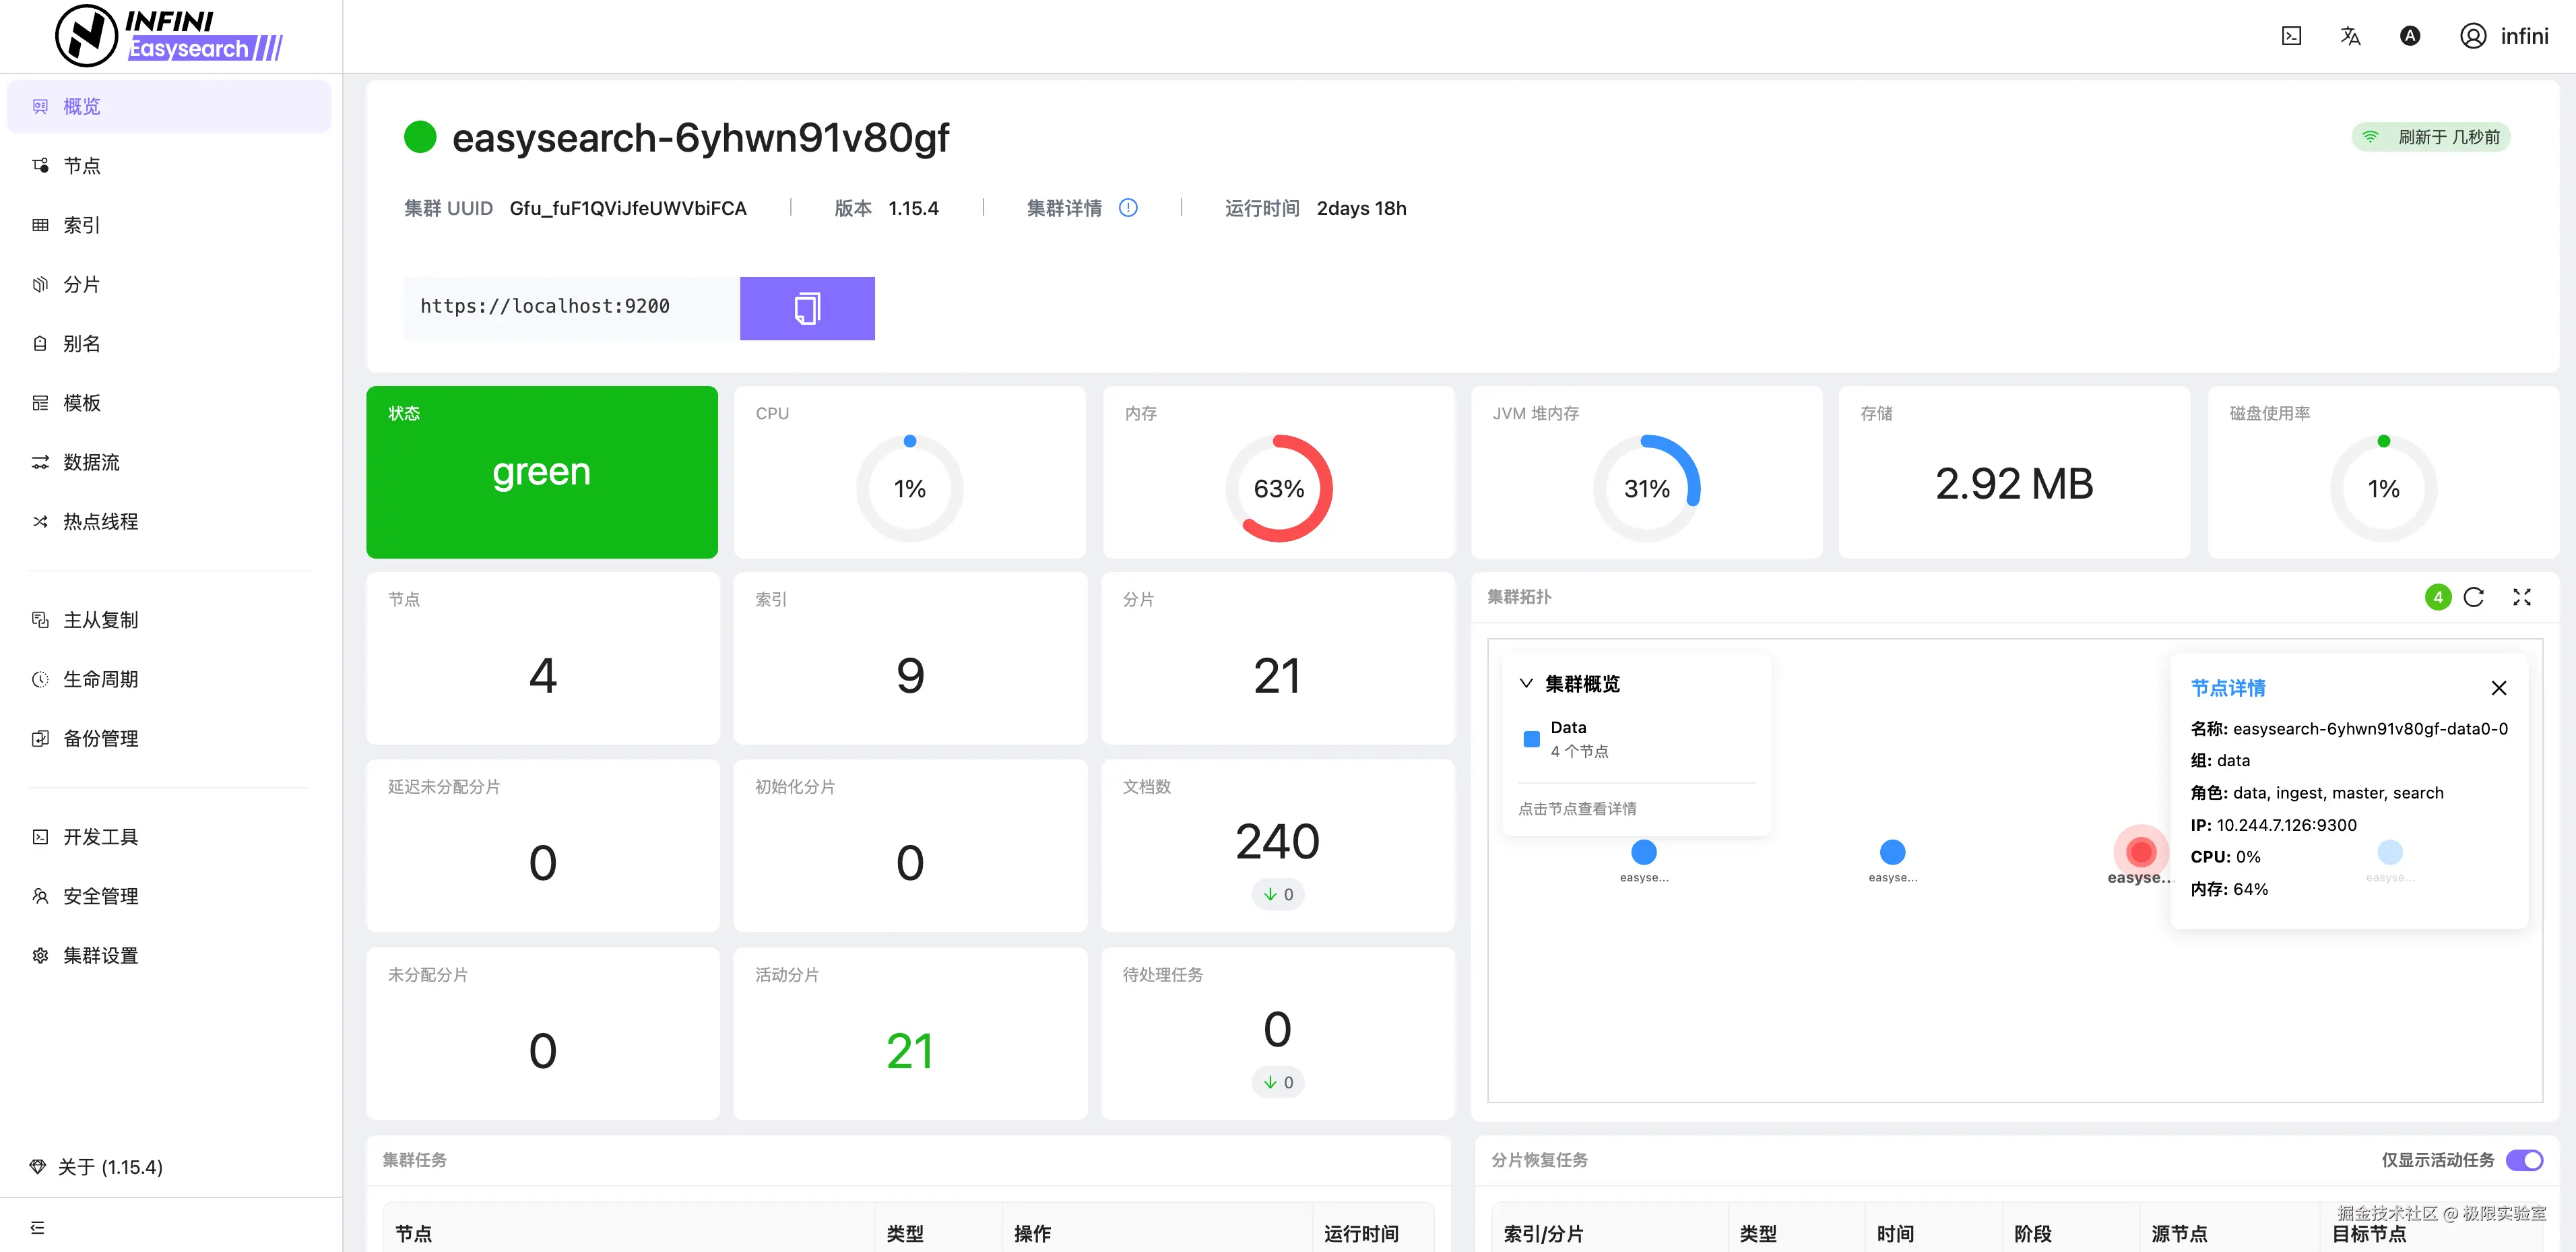This screenshot has width=2576, height=1252.
Task: Collapse the cluster overview legend panel
Action: click(1526, 684)
